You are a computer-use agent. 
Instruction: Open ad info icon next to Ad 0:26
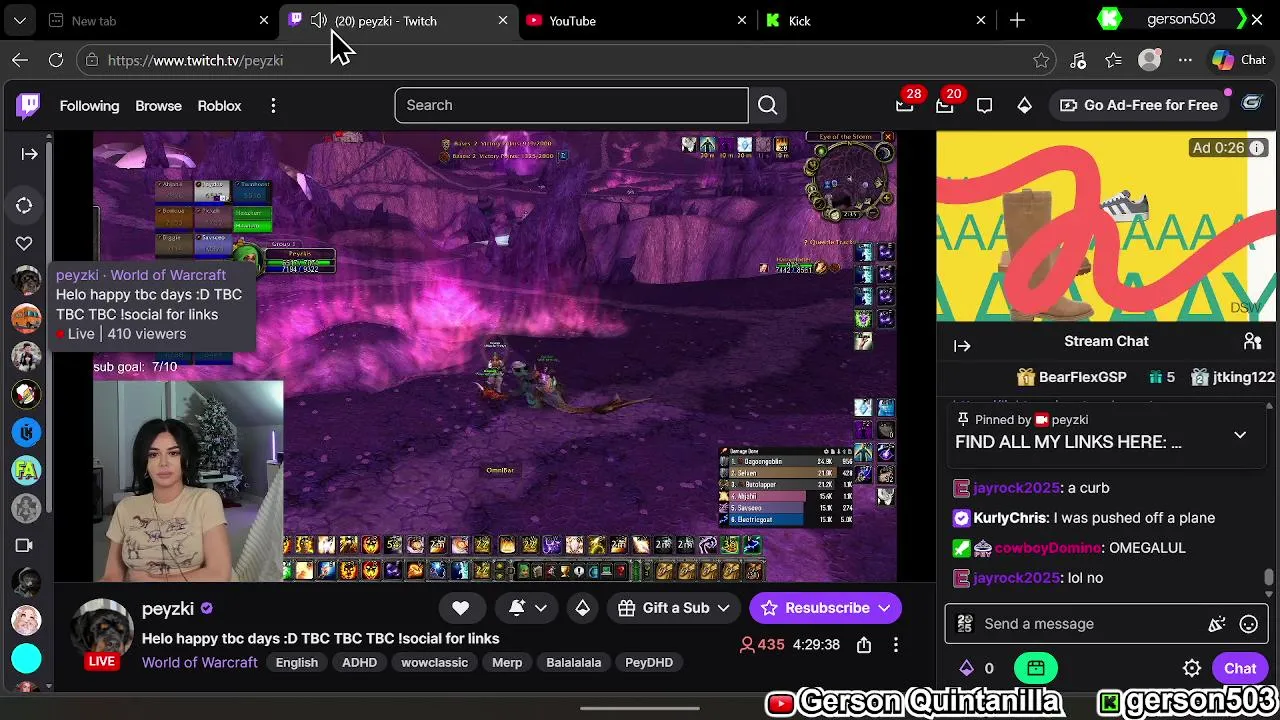click(1257, 148)
